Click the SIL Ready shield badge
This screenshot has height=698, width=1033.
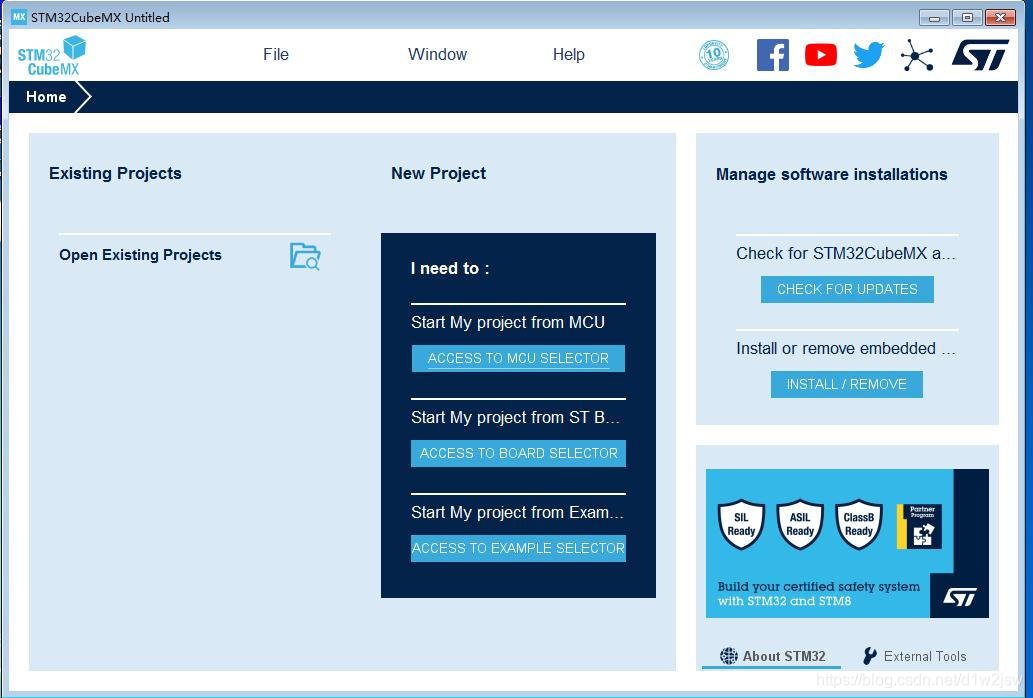click(x=741, y=524)
